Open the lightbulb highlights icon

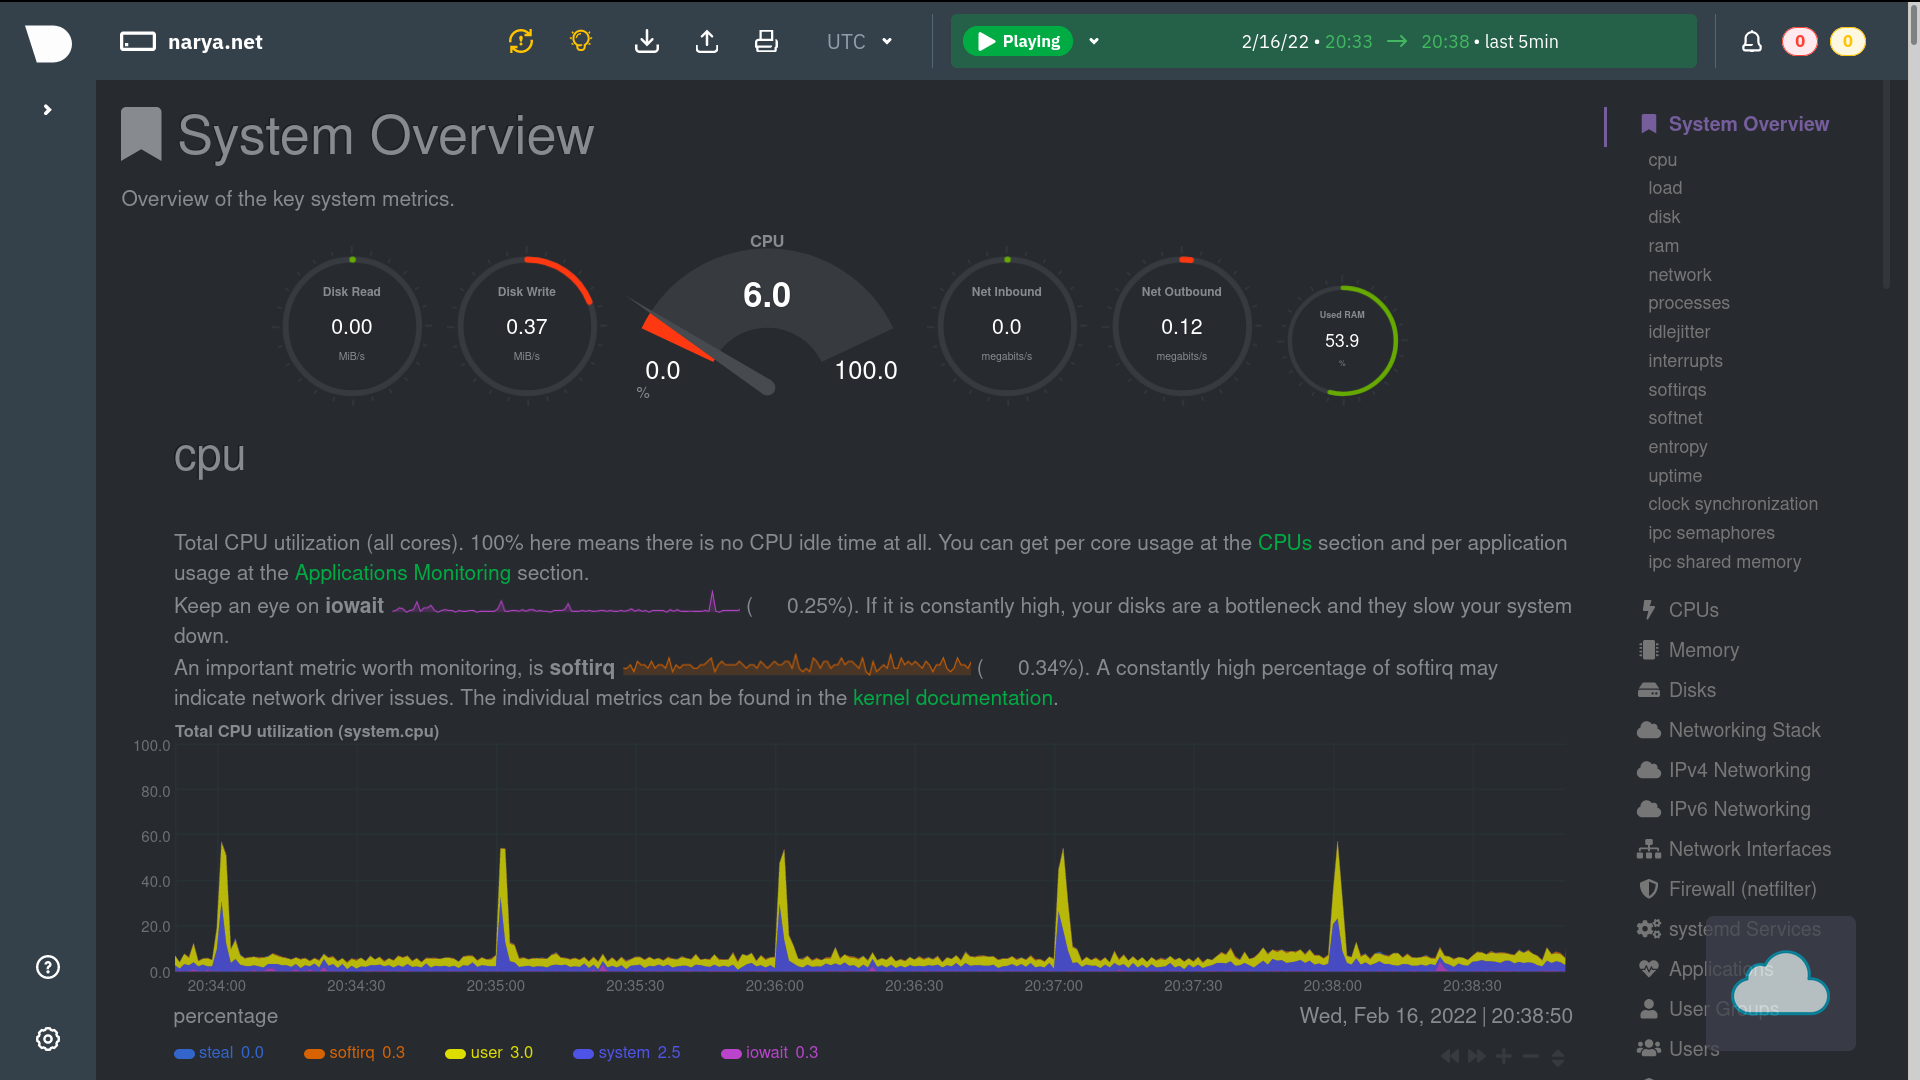tap(581, 41)
